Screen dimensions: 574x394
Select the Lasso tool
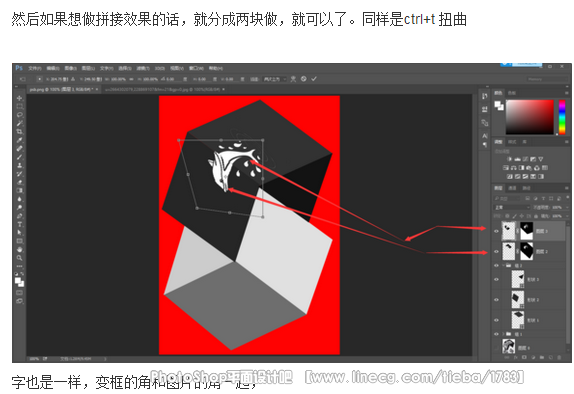coord(19,115)
